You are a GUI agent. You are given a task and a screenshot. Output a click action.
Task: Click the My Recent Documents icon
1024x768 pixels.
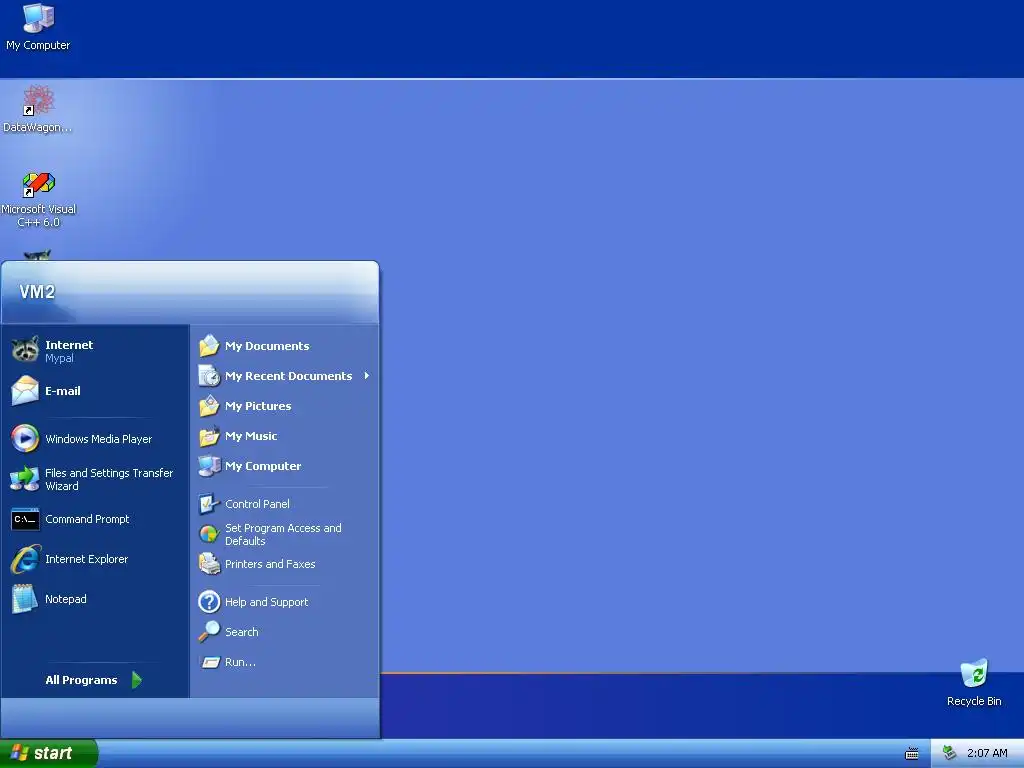click(x=209, y=376)
